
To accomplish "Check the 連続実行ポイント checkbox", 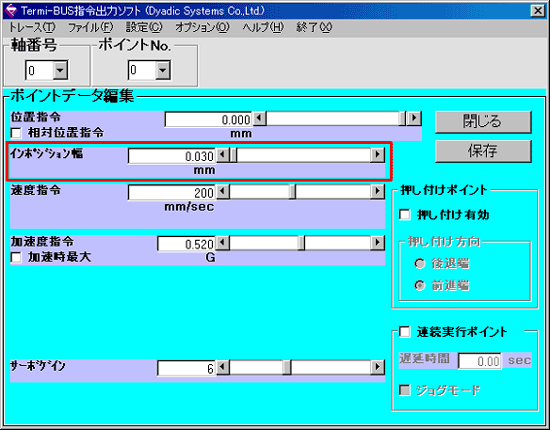I will [405, 332].
